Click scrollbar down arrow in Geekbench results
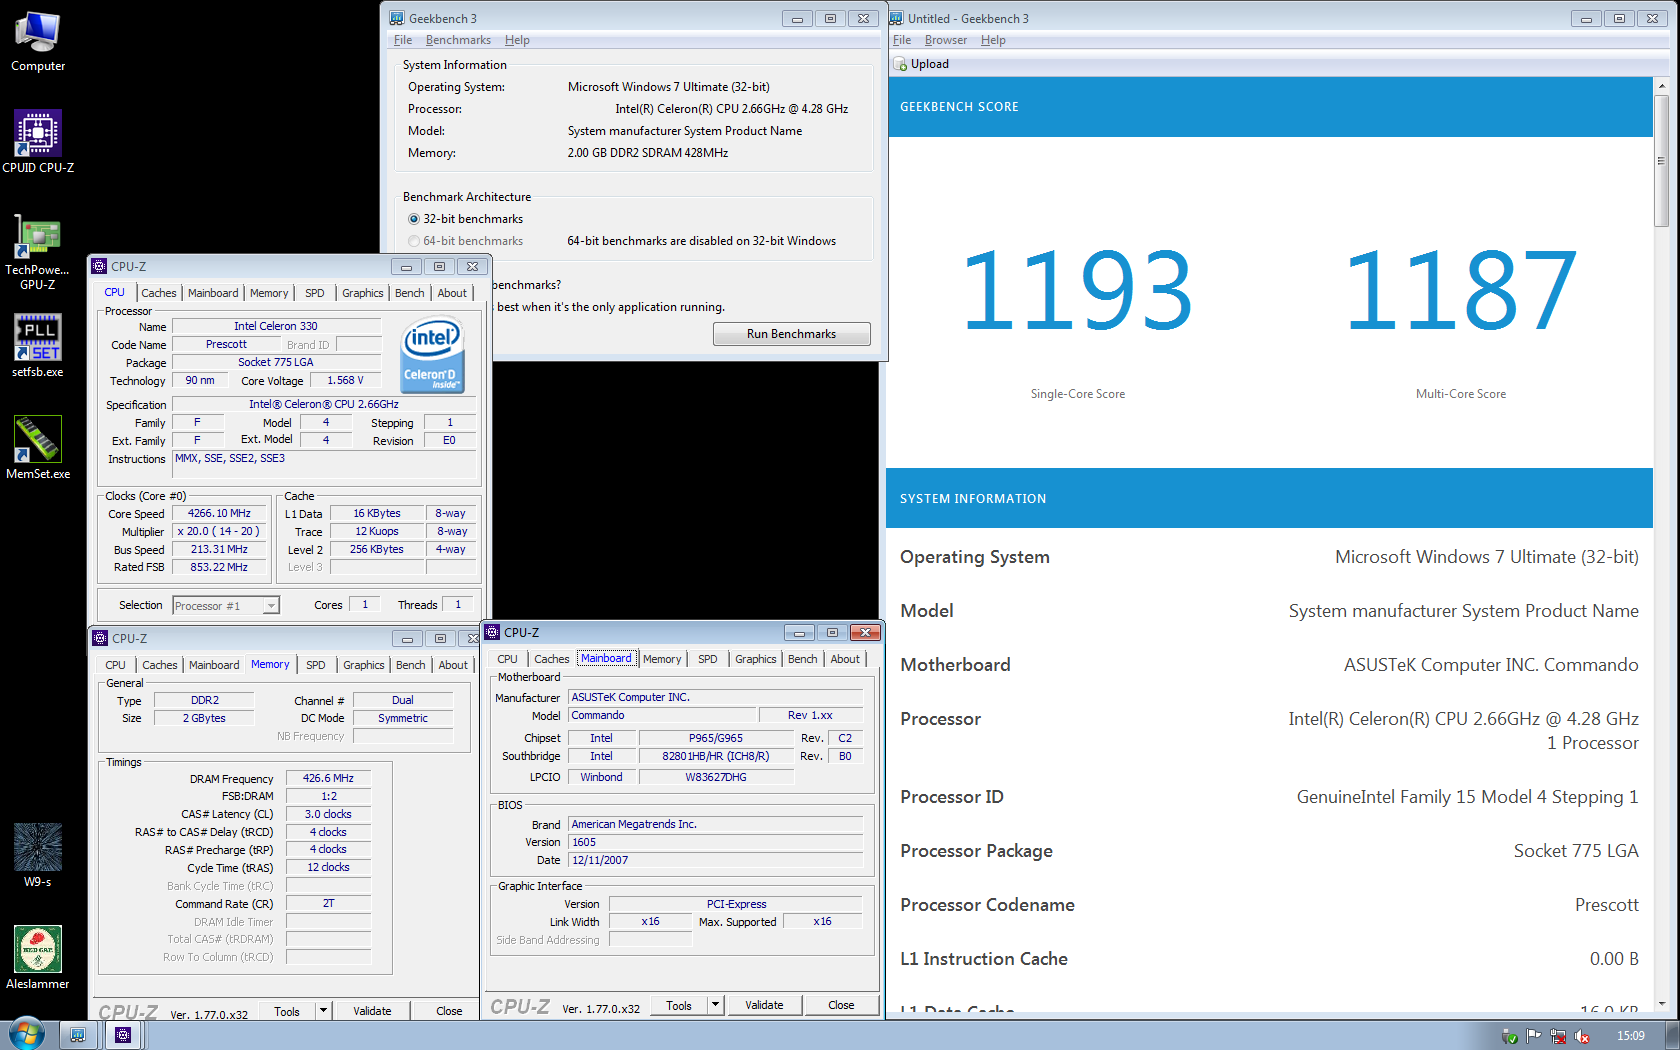 tap(1661, 1003)
